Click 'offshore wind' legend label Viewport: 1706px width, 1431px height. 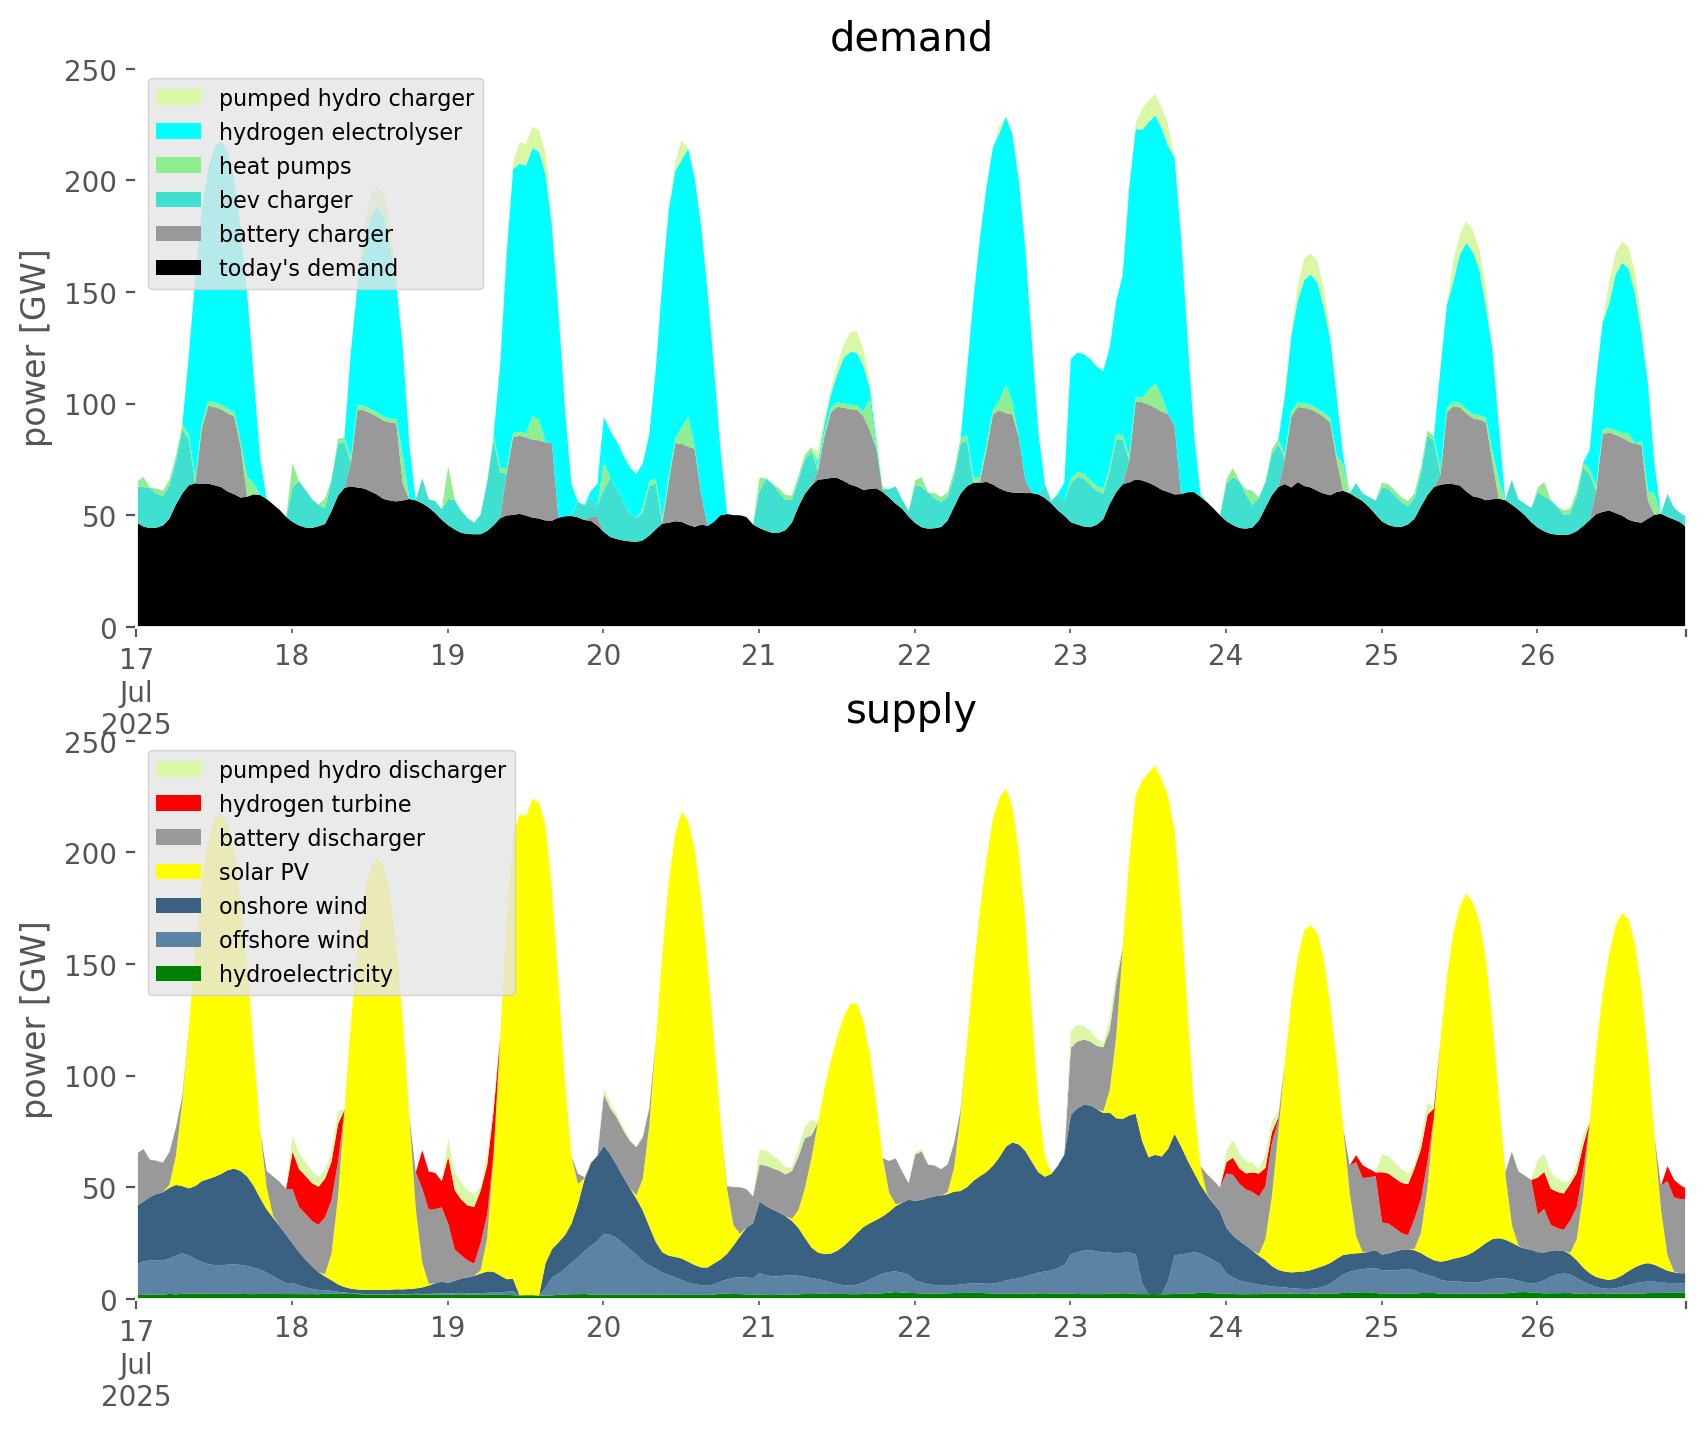click(294, 941)
